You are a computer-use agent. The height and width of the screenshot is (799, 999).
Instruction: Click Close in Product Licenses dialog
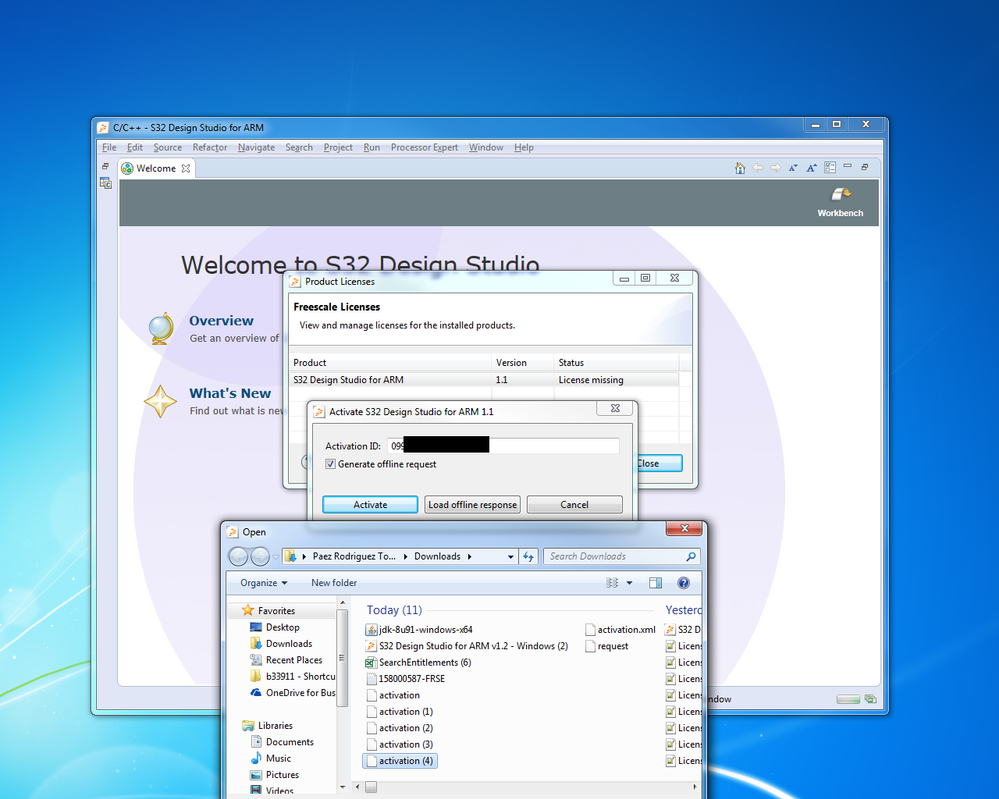pos(659,463)
